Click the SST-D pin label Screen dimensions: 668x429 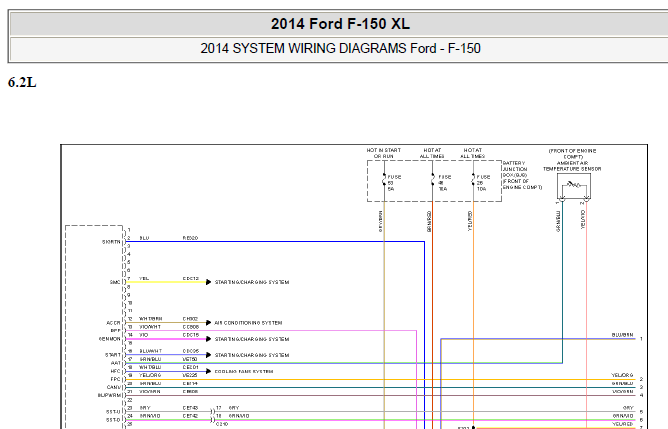113,420
